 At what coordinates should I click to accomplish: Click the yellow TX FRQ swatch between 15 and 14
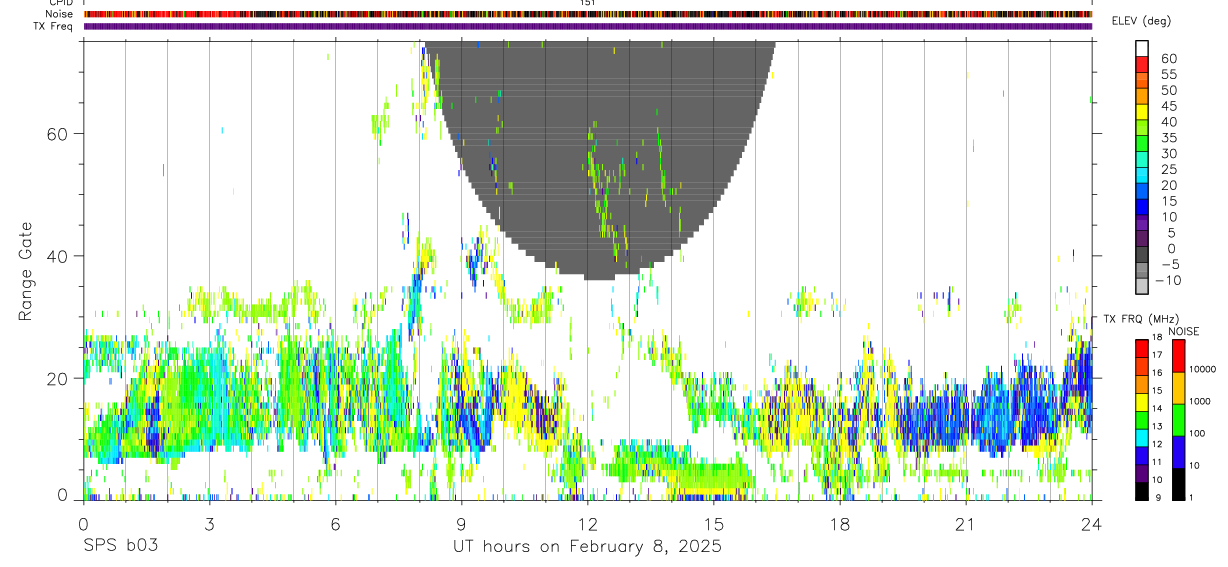point(1142,402)
